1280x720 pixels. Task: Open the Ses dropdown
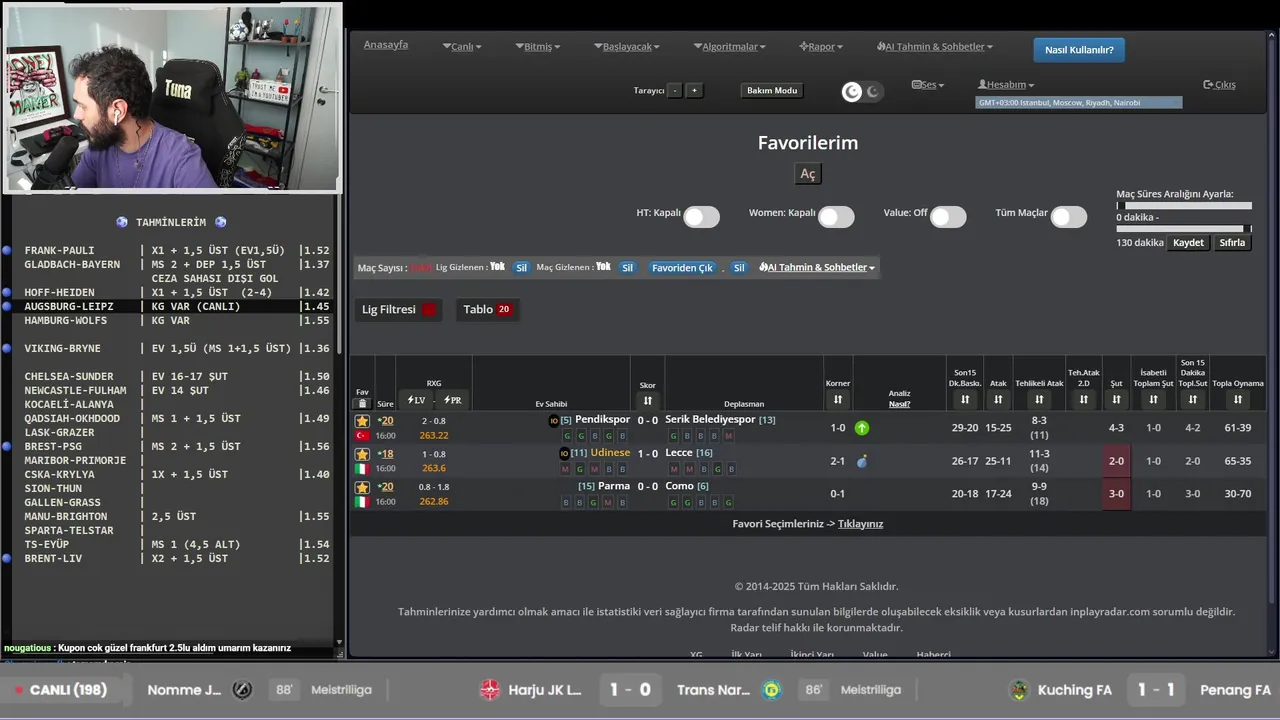point(928,85)
